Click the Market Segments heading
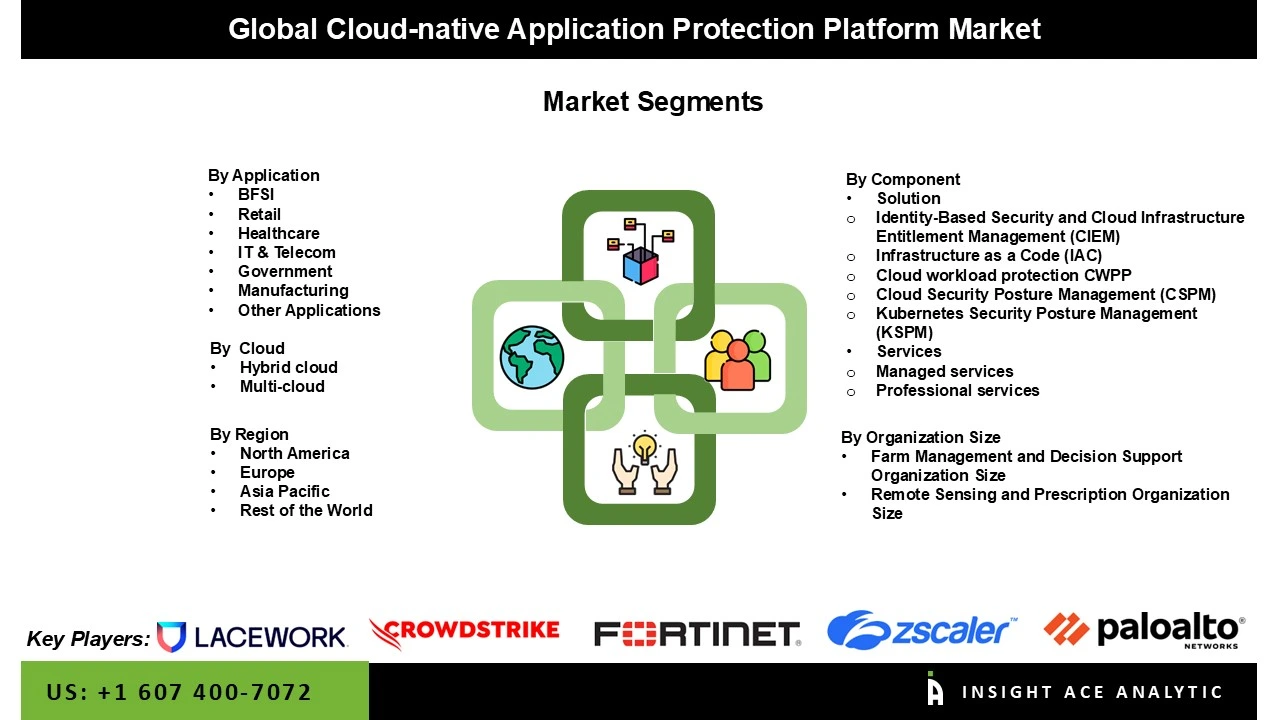Image resolution: width=1280 pixels, height=720 pixels. point(652,102)
